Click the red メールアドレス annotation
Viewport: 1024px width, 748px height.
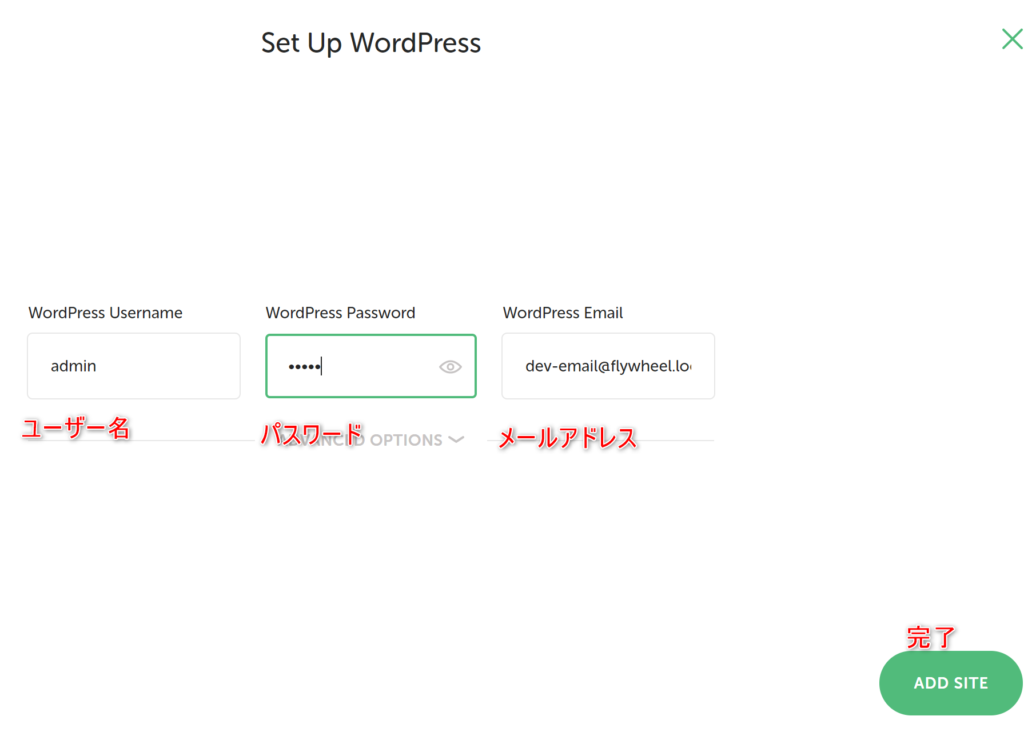[567, 438]
